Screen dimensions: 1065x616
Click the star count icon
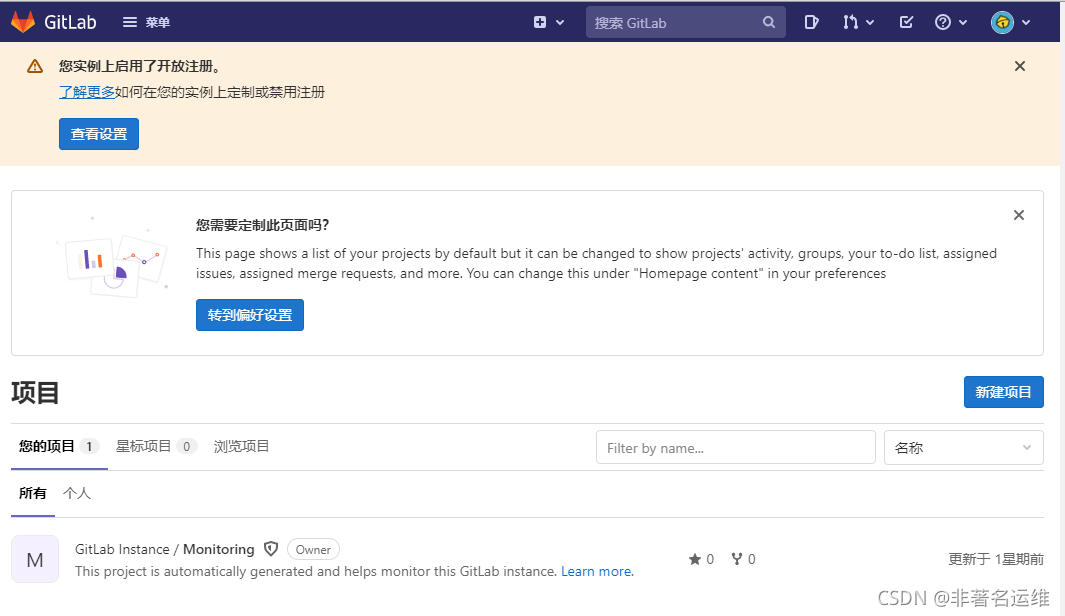pos(694,559)
